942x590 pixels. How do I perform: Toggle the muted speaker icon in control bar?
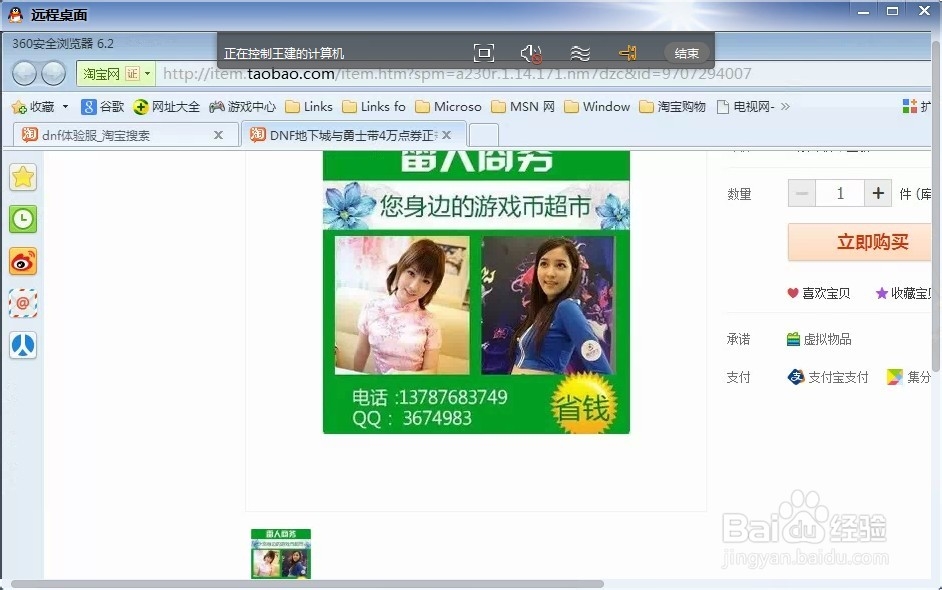[x=531, y=53]
